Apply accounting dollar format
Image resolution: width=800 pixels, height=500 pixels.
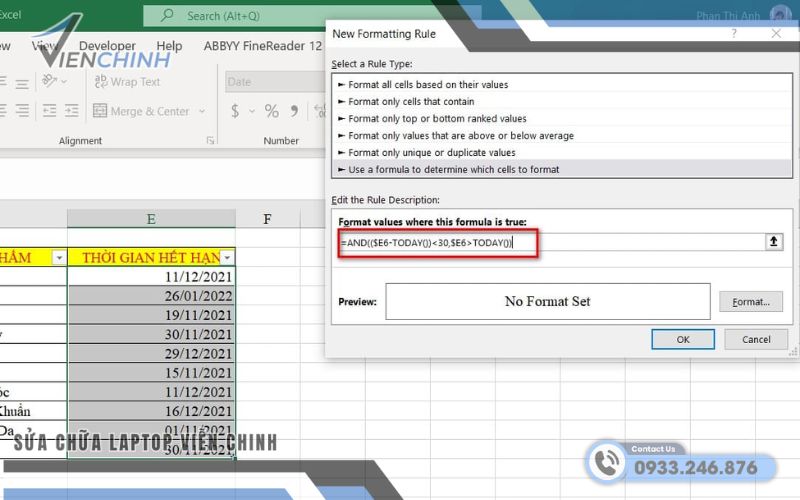click(x=235, y=111)
